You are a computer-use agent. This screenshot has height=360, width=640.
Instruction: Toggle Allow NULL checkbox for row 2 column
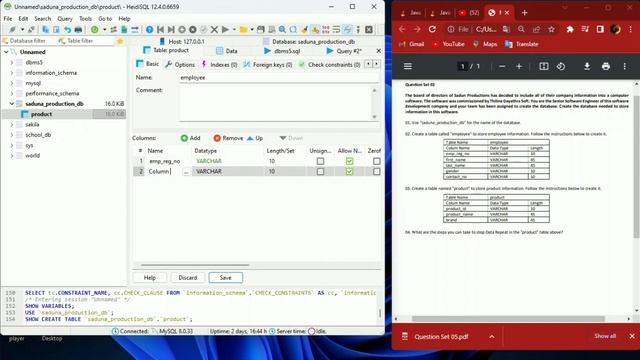tap(349, 171)
